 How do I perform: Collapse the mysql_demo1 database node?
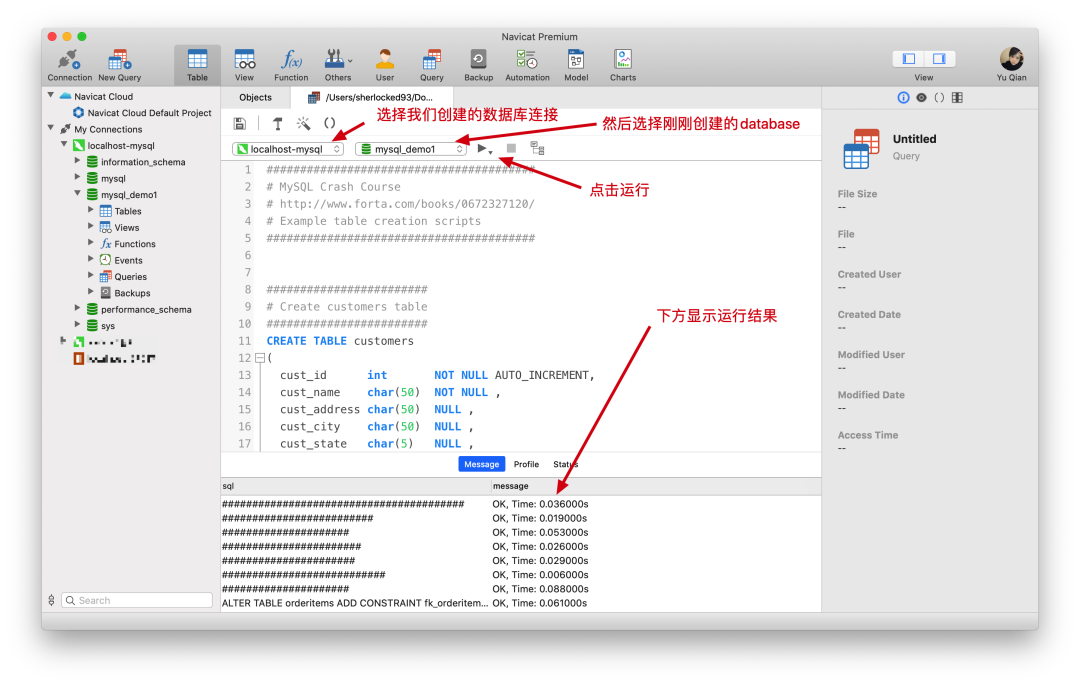77,193
